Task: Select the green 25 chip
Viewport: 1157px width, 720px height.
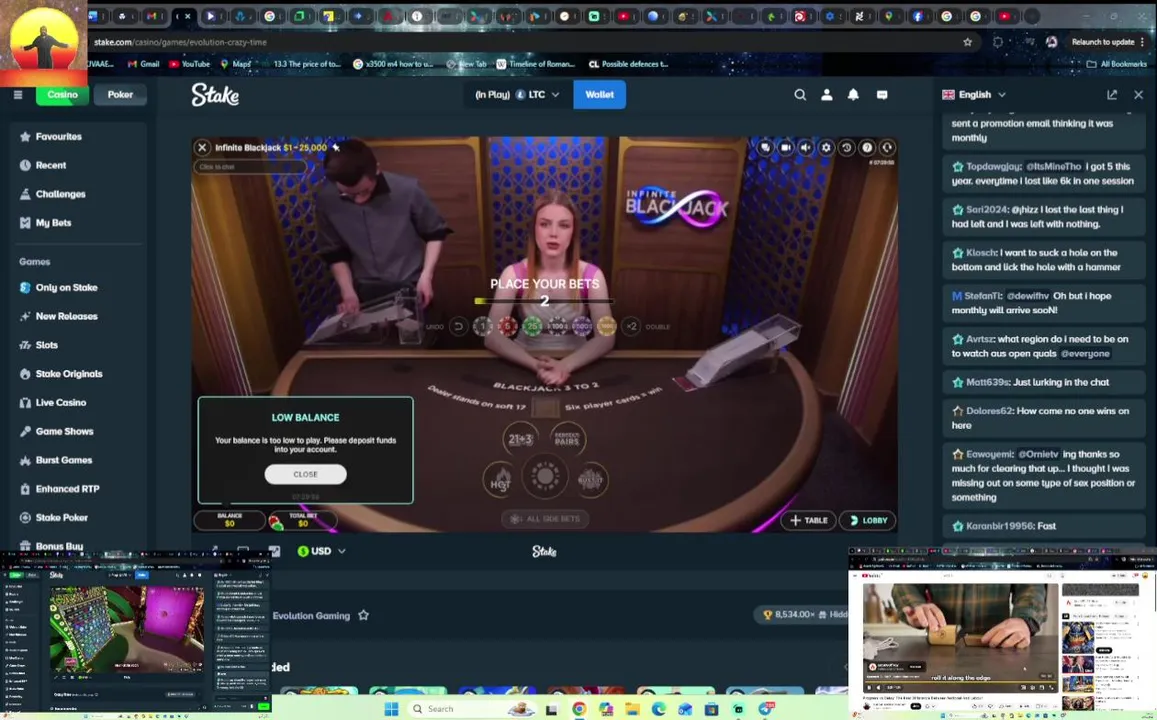Action: [532, 326]
